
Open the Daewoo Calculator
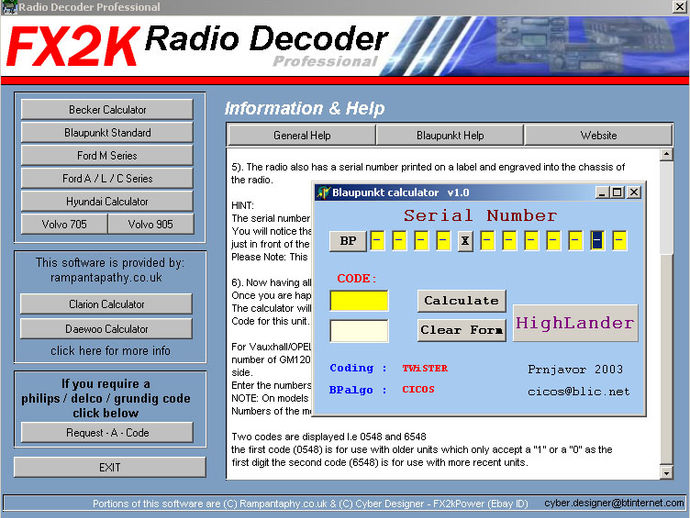pos(106,328)
